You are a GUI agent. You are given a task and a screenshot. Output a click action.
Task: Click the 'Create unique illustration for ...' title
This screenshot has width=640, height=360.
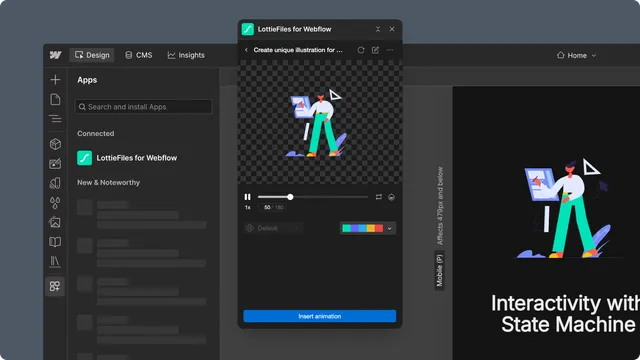click(x=298, y=50)
